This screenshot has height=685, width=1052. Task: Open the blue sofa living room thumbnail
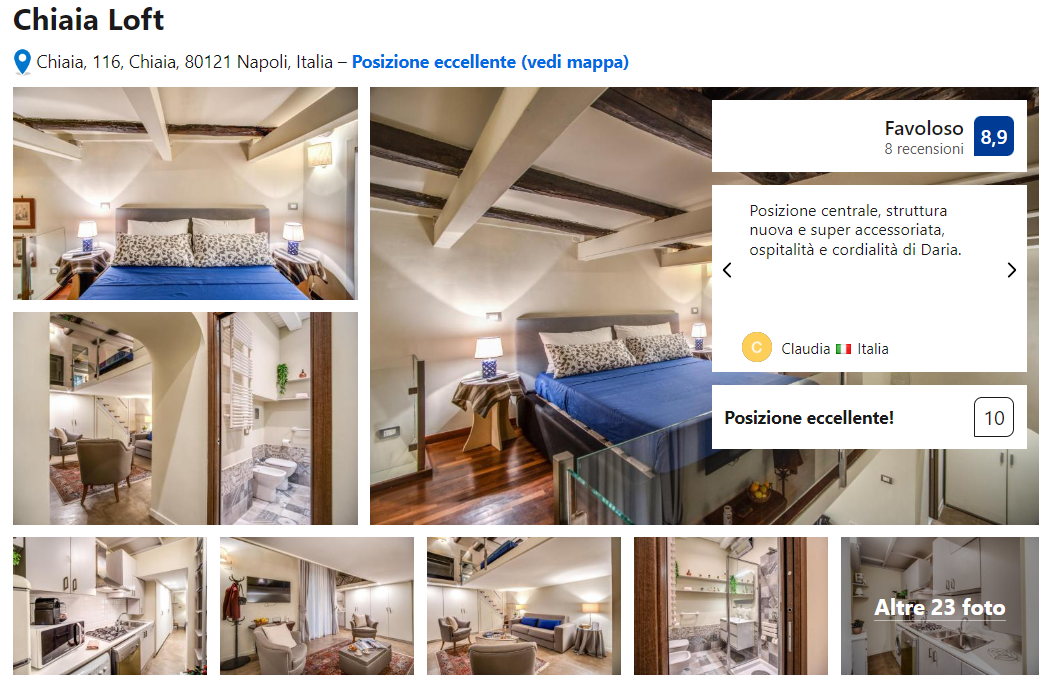pyautogui.click(x=524, y=606)
